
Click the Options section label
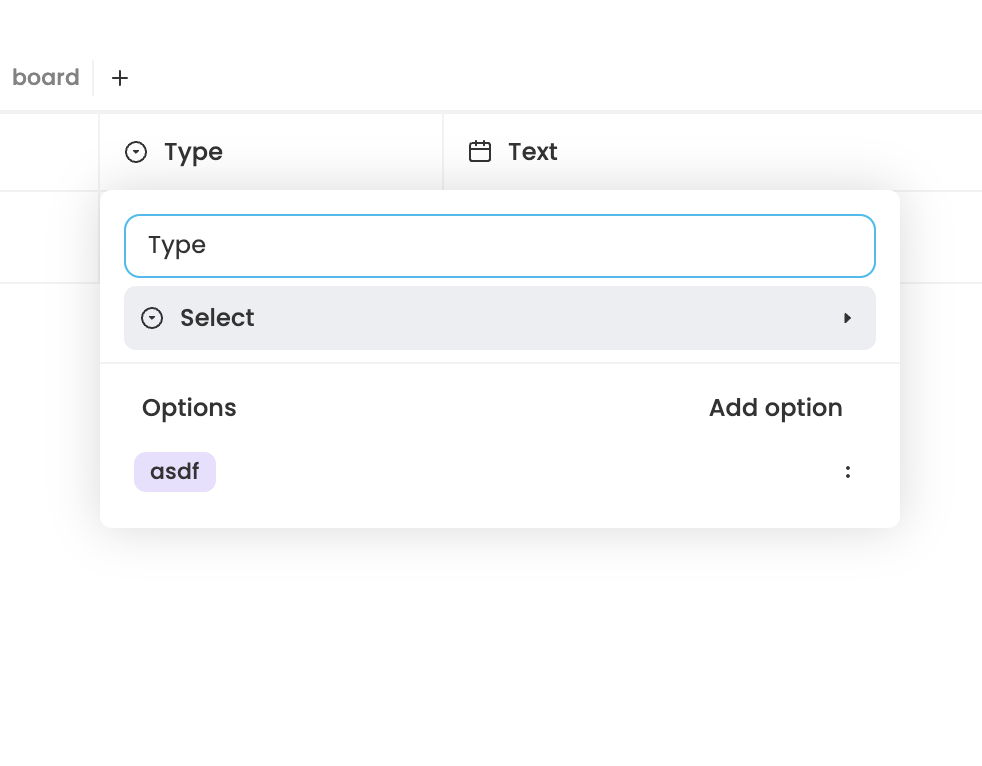click(189, 408)
